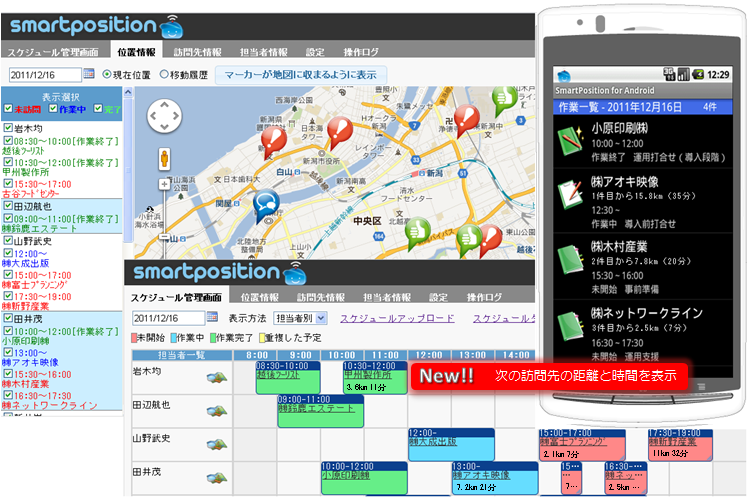
Task: Open 設定 tab in top window
Action: [315, 52]
